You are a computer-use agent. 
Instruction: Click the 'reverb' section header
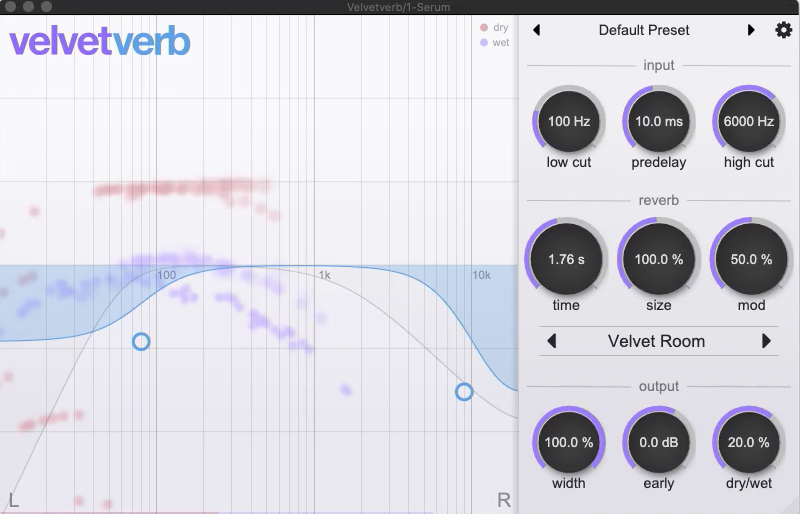coord(659,200)
